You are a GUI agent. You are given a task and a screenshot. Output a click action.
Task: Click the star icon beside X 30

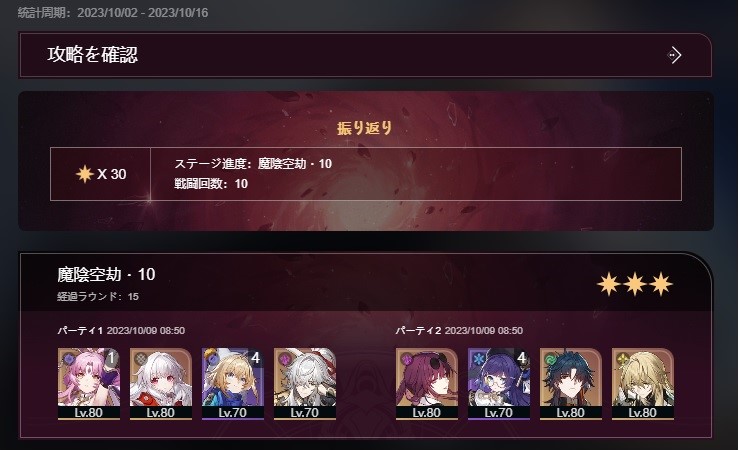click(85, 174)
